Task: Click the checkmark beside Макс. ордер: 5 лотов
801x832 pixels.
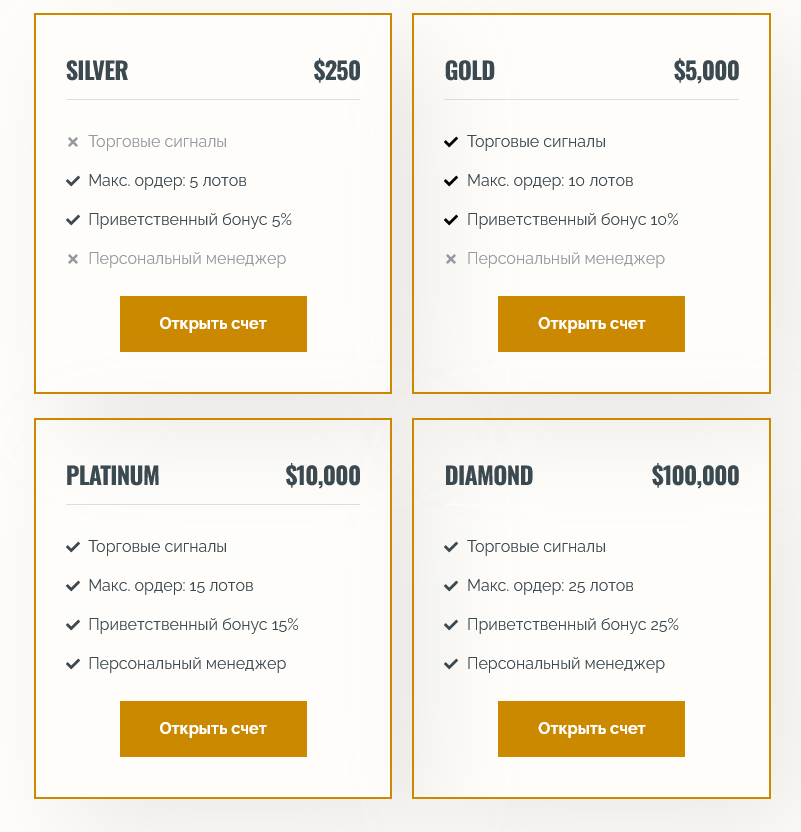Action: [71, 181]
